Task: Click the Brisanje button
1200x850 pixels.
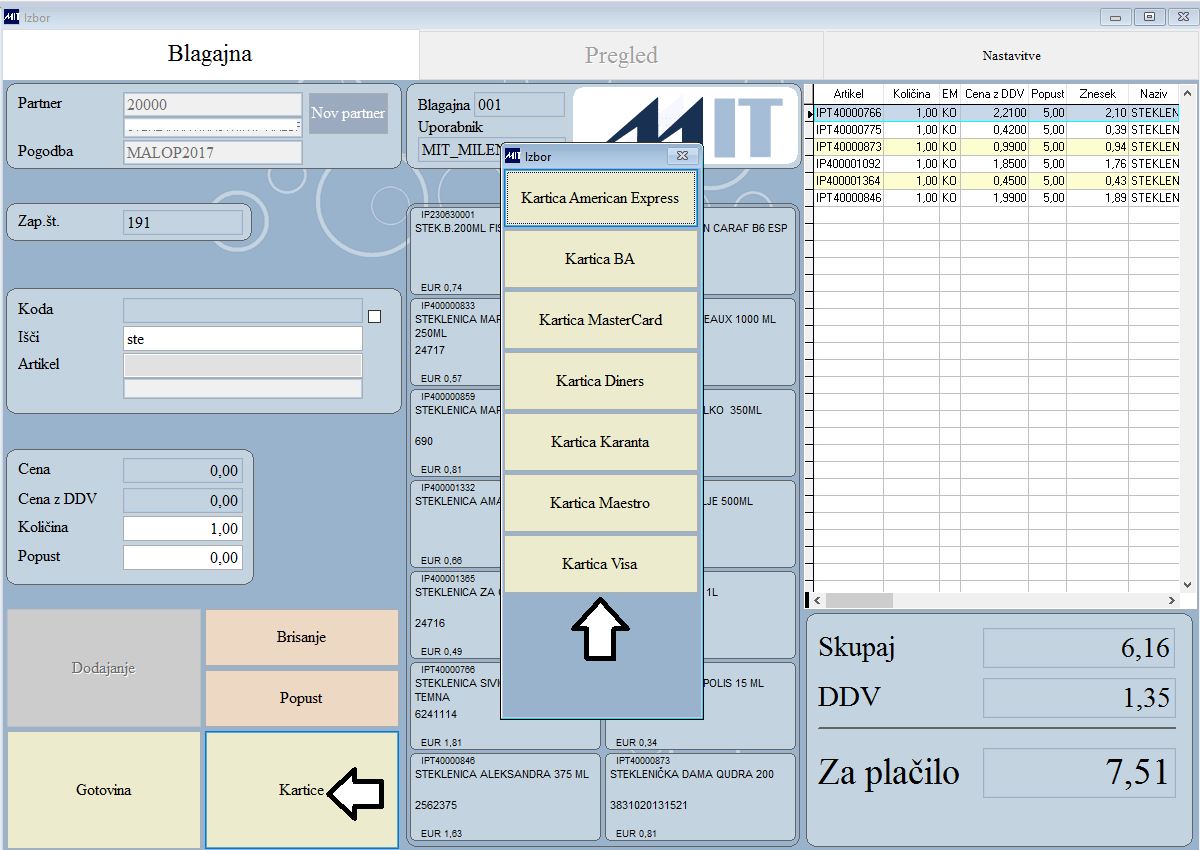Action: [301, 637]
